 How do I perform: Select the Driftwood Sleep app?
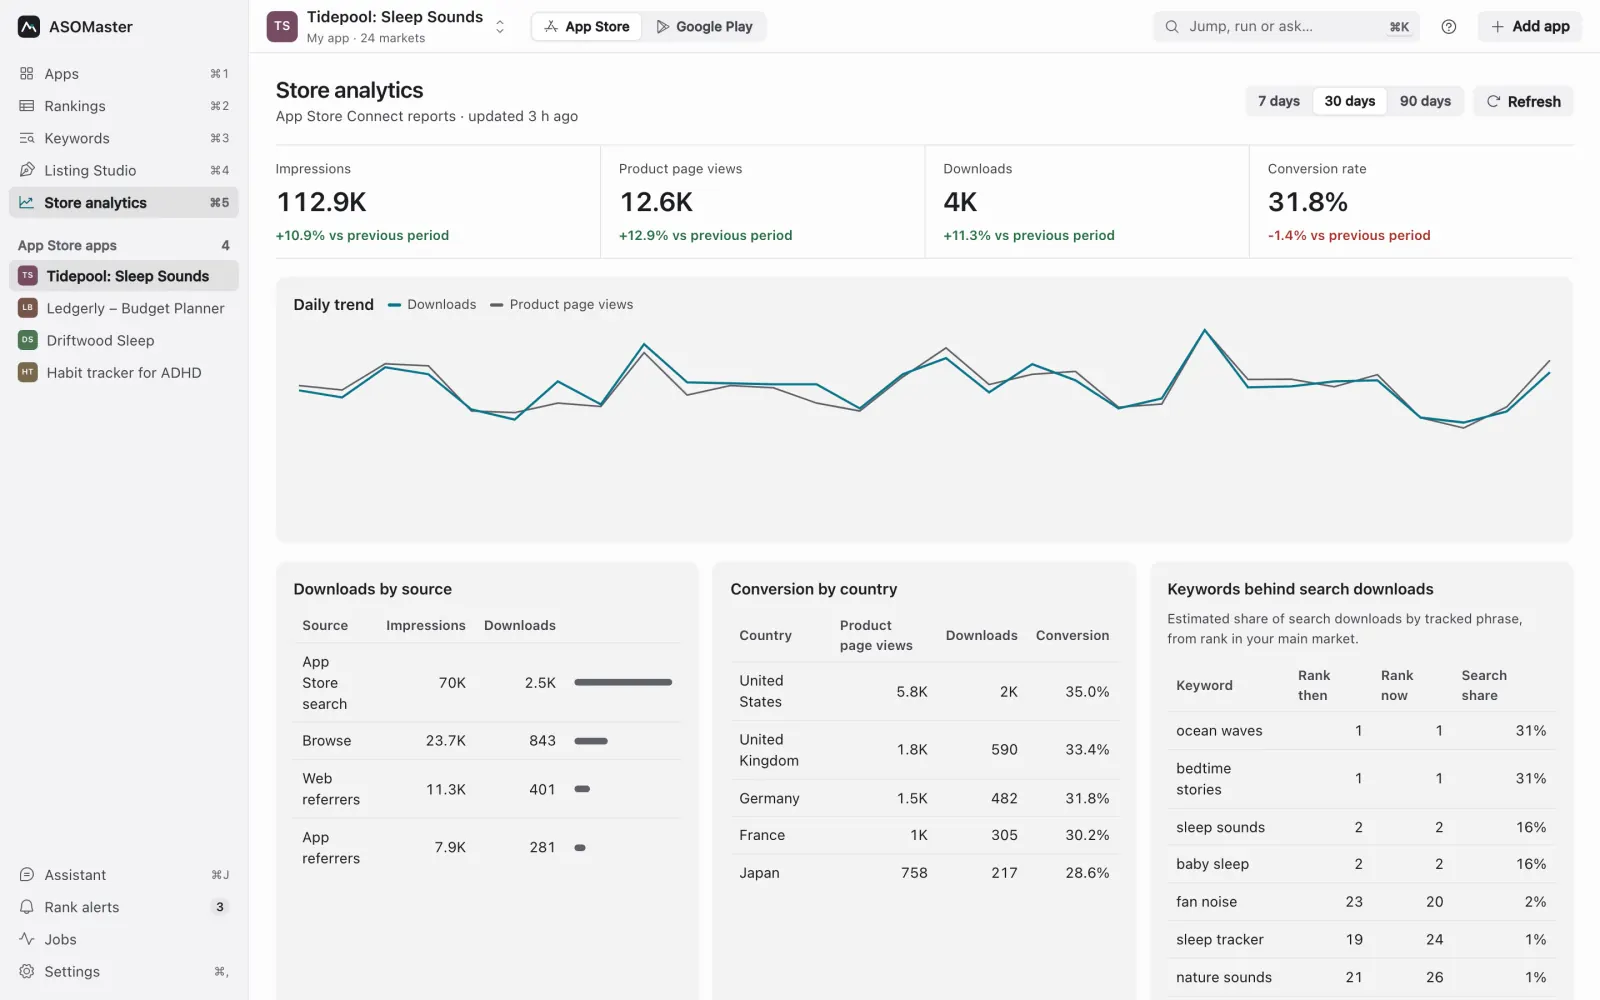124,340
